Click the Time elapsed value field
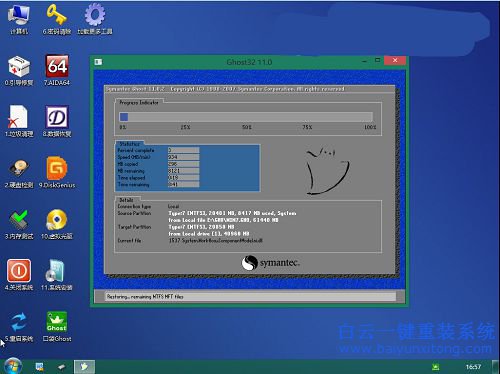500x374 pixels. click(183, 178)
